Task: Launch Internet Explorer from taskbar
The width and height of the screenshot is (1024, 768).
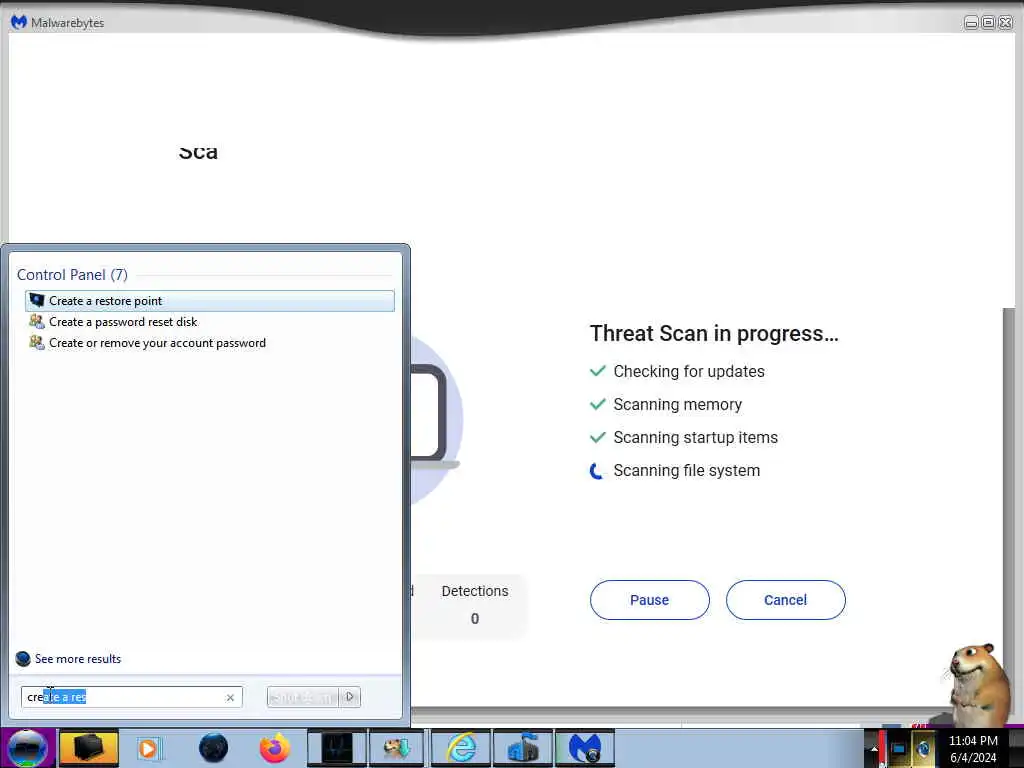Action: (x=460, y=748)
